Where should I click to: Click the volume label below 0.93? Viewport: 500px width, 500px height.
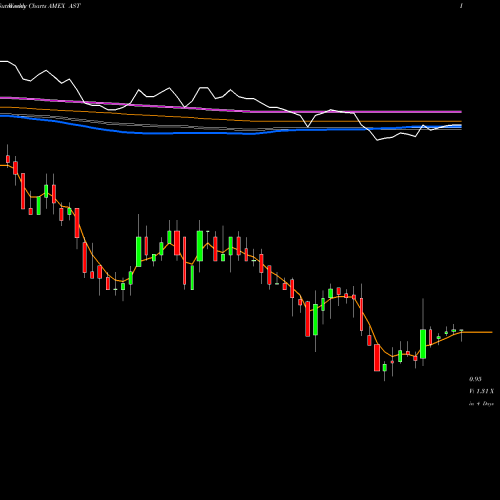click(x=481, y=391)
